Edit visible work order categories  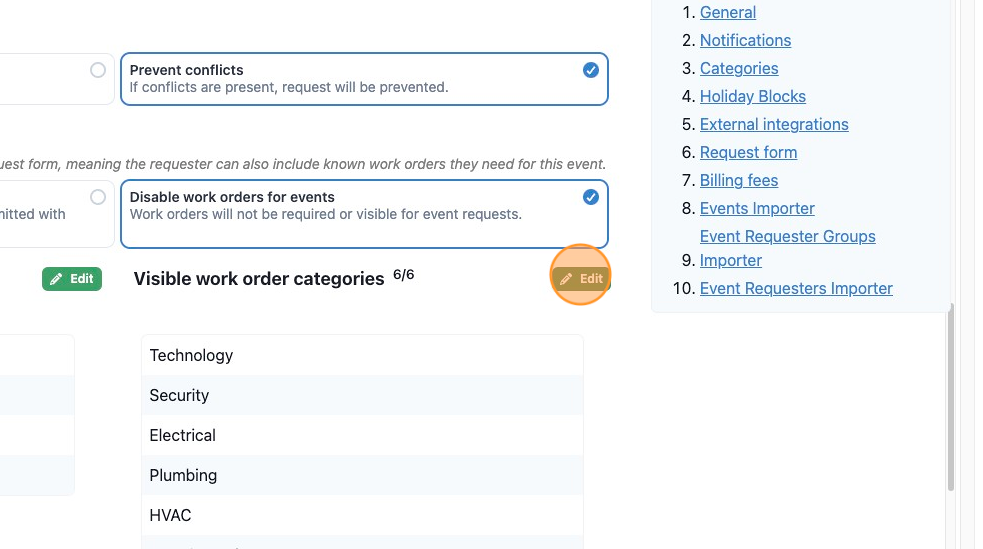[x=581, y=279]
